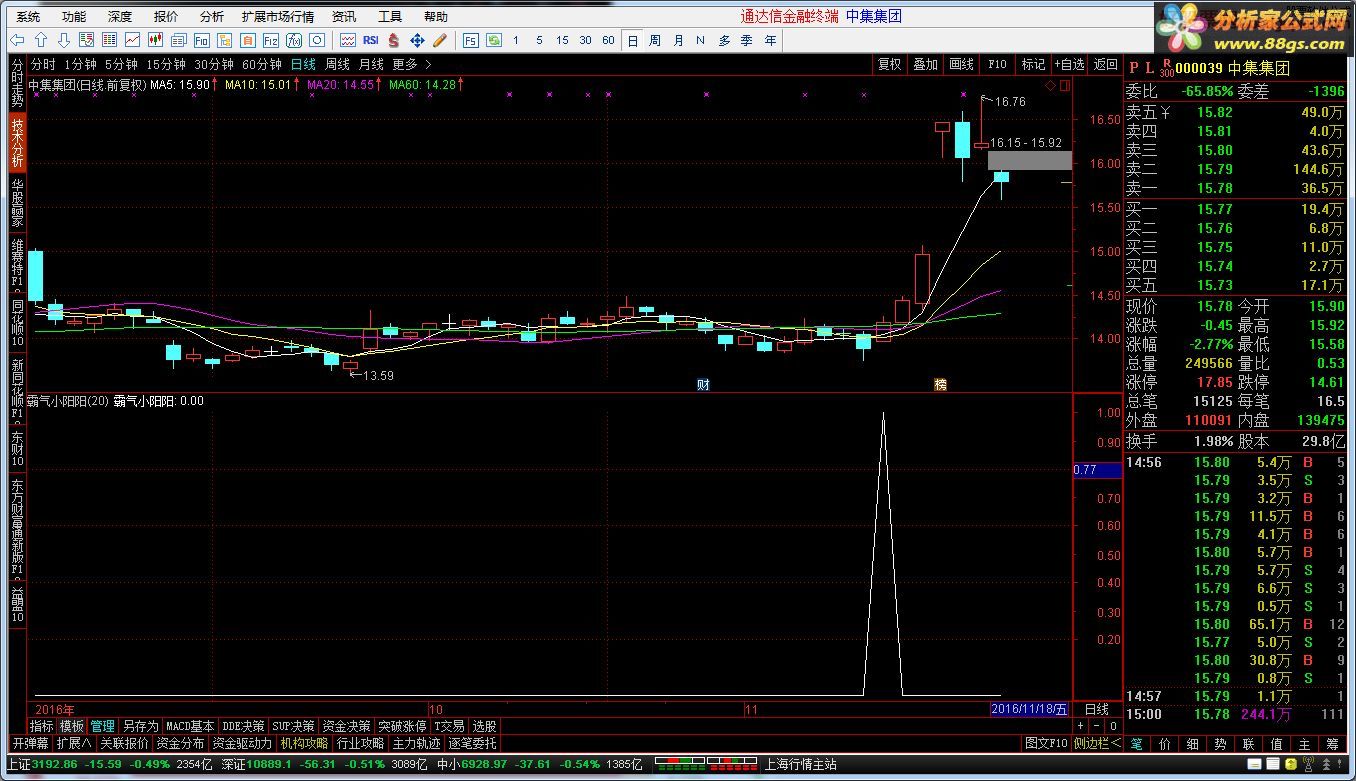Click the 关联报价 button

pos(124,743)
